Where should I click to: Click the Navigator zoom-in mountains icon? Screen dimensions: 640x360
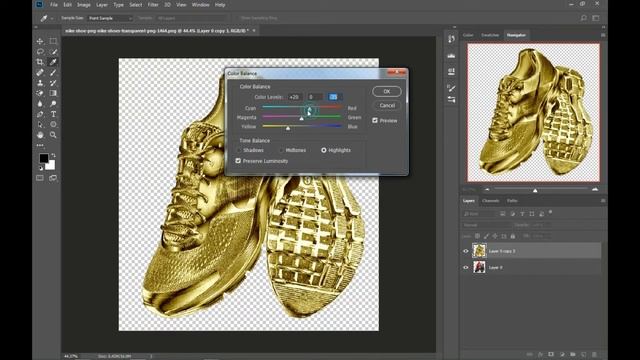(595, 189)
